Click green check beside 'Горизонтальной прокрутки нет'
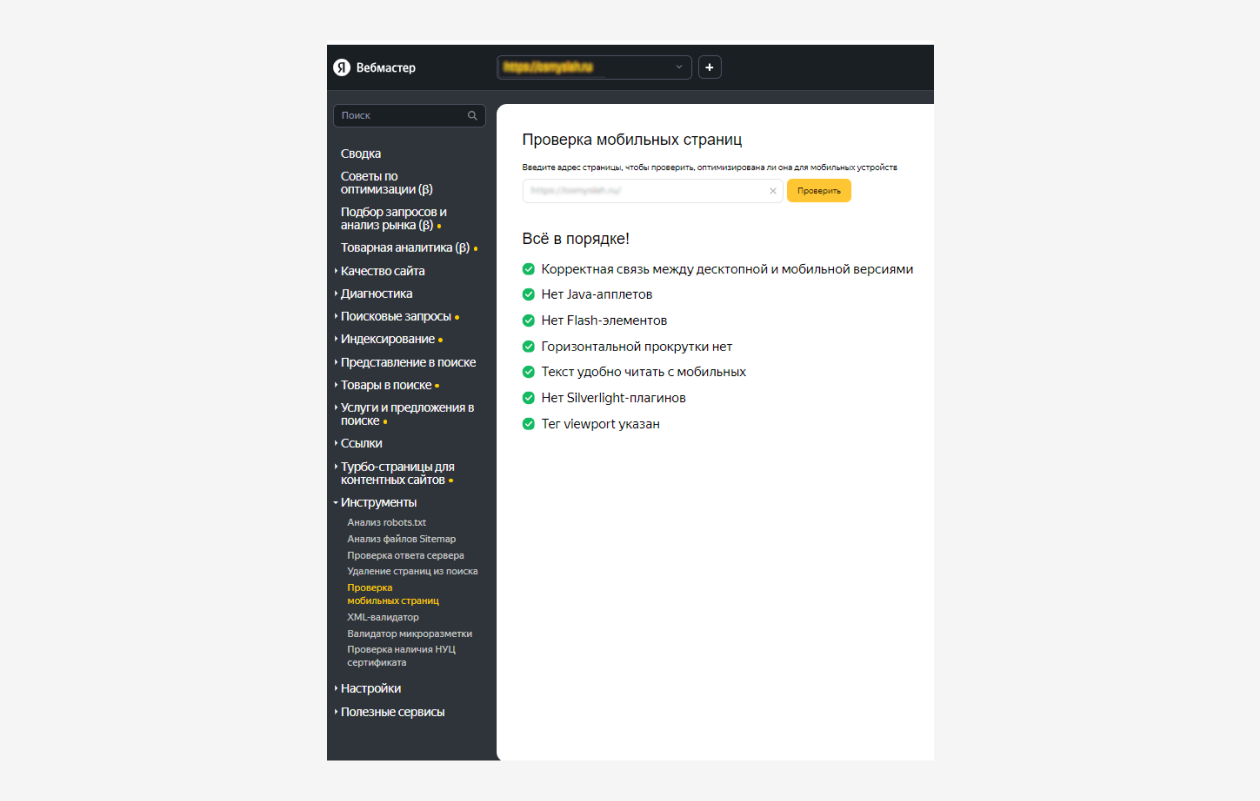The width and height of the screenshot is (1260, 801). point(529,347)
